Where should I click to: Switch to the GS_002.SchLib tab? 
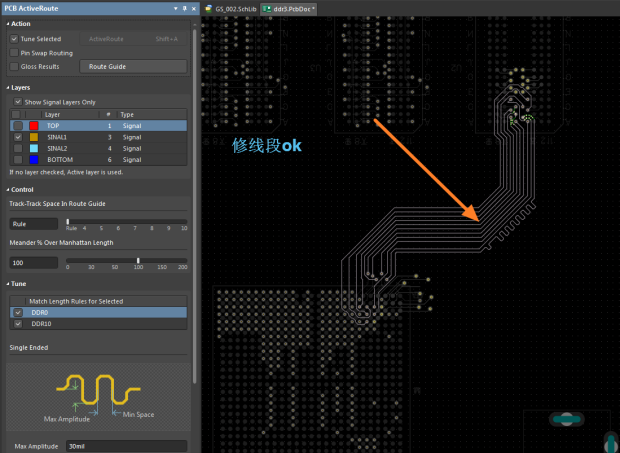[231, 9]
